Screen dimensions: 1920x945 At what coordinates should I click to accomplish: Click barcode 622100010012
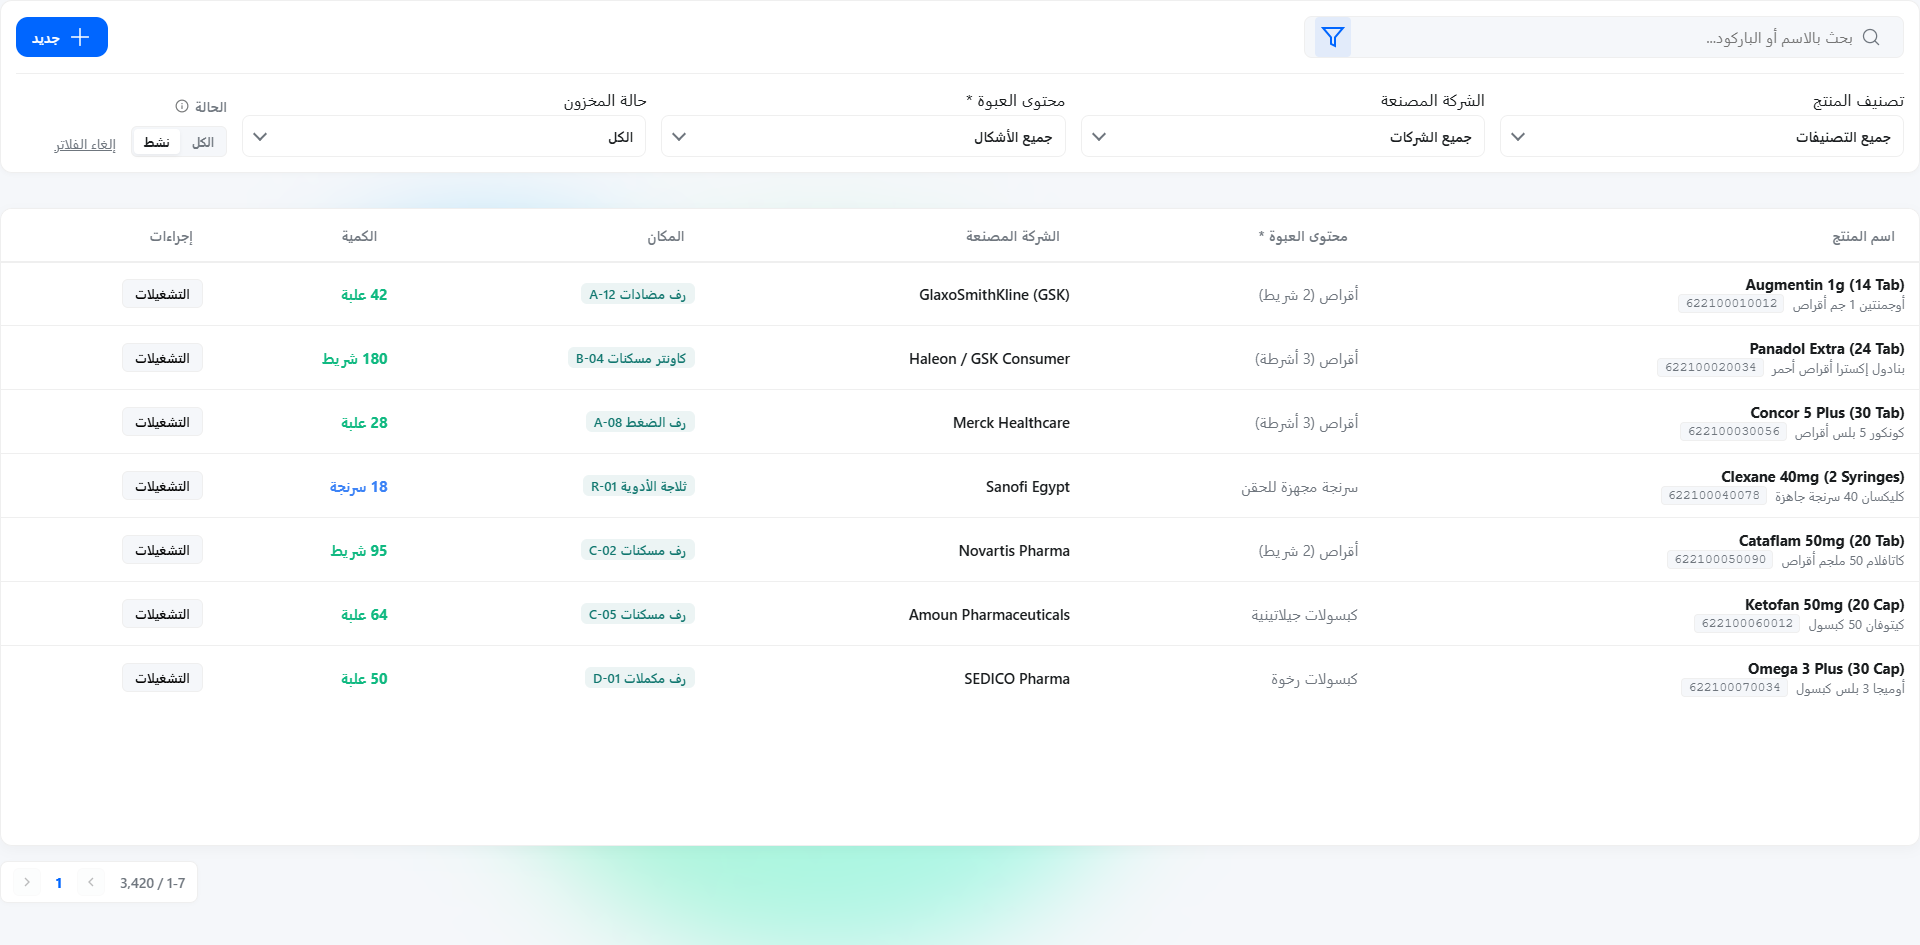pos(1731,304)
